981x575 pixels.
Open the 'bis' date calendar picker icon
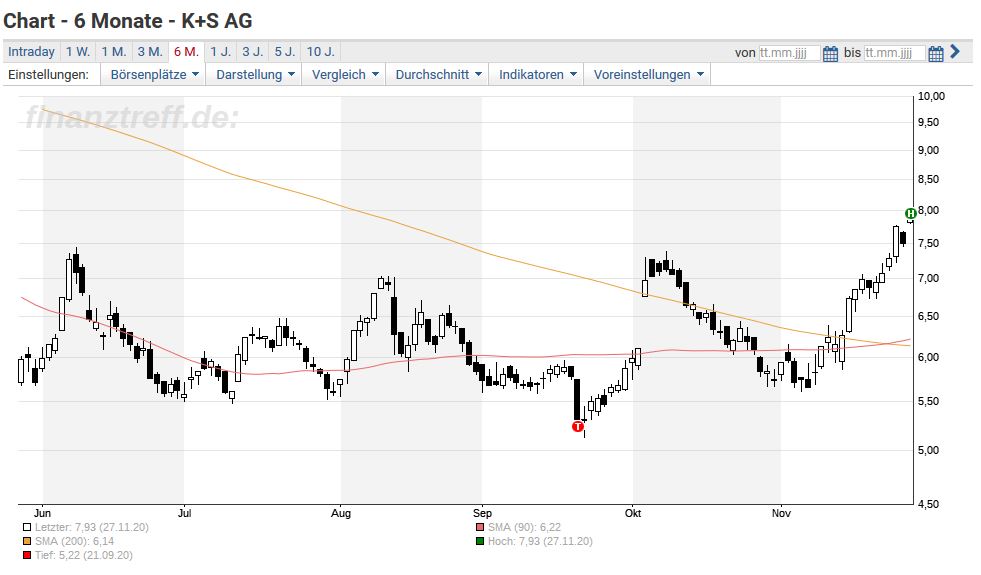935,53
